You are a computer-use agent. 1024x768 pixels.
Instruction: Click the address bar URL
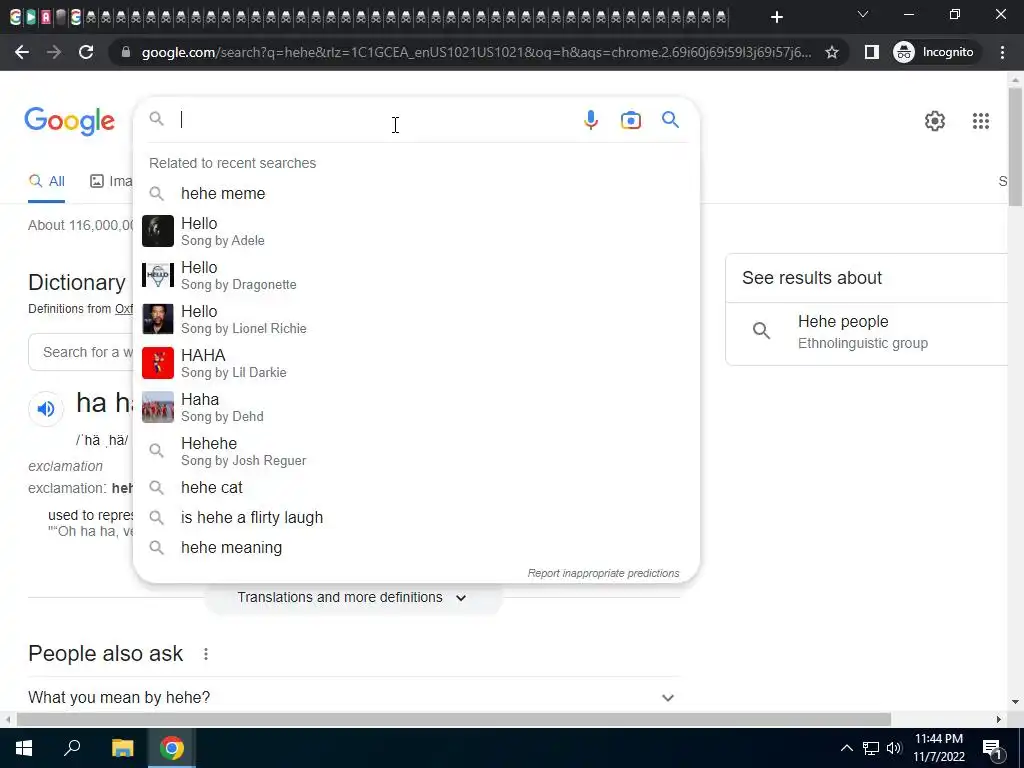coord(476,52)
